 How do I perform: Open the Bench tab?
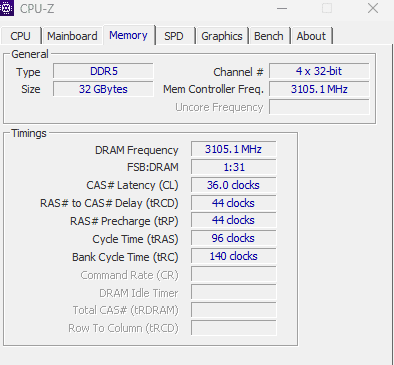click(x=269, y=36)
